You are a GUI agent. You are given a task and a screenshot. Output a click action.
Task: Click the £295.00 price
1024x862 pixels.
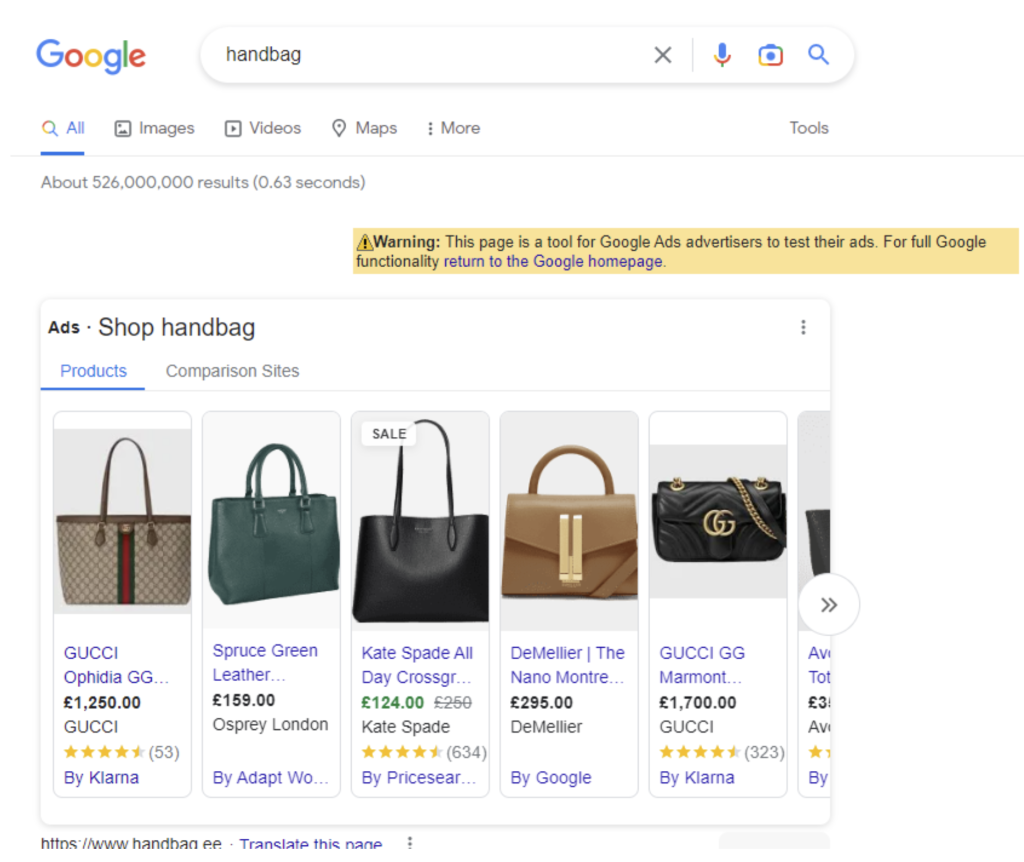point(541,703)
